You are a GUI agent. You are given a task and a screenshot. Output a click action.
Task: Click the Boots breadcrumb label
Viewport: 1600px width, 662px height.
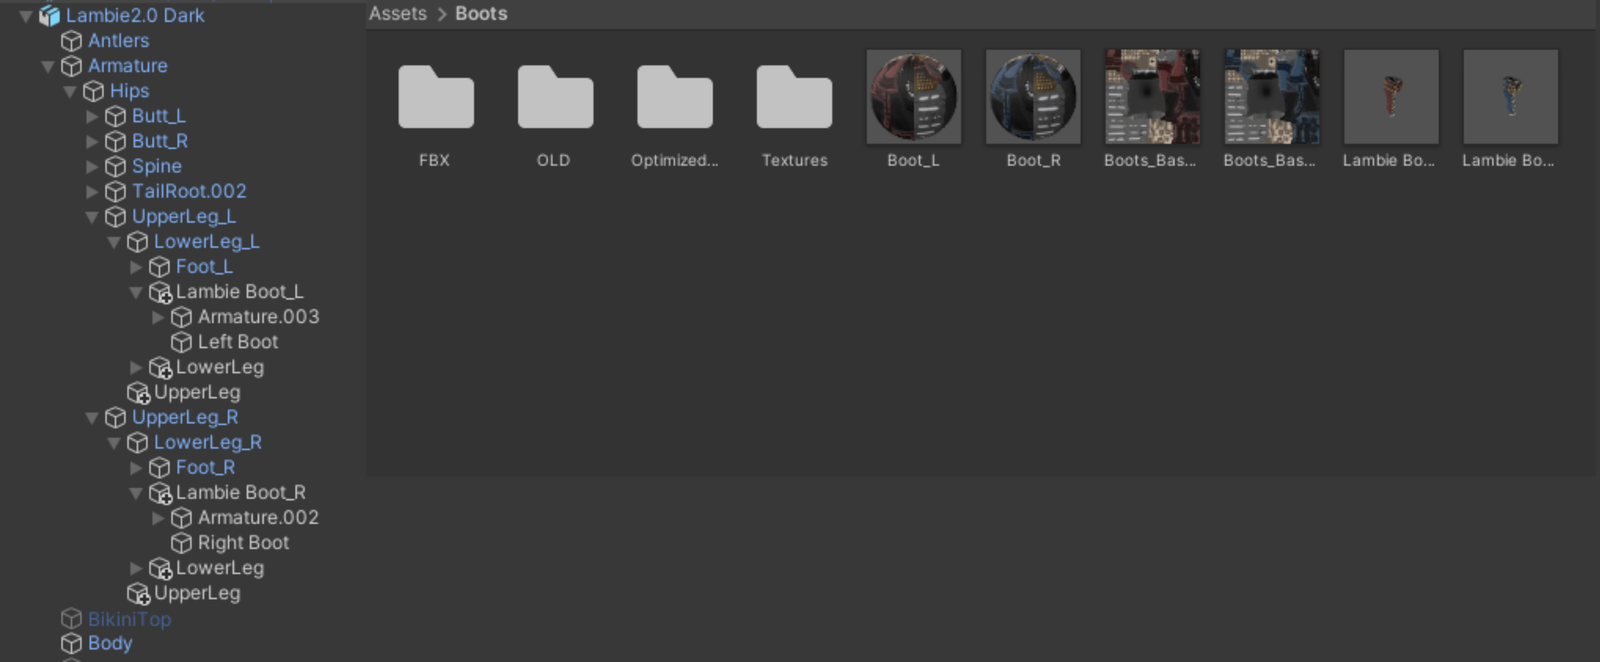tap(481, 14)
